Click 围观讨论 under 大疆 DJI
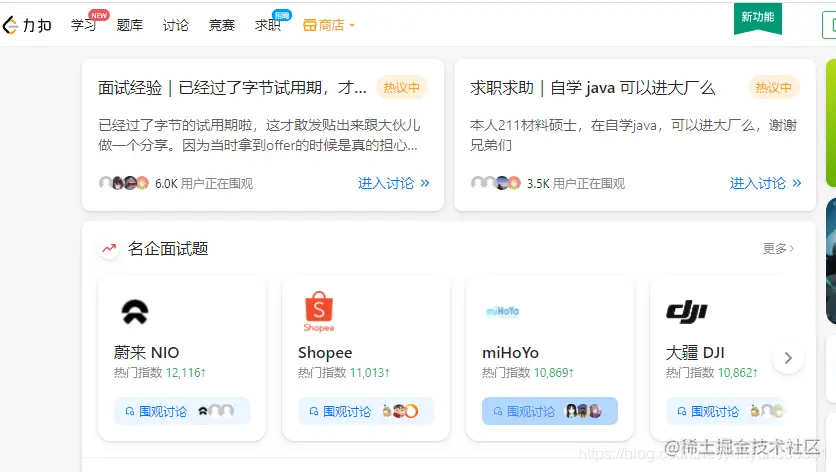Image resolution: width=836 pixels, height=472 pixels. [728, 411]
